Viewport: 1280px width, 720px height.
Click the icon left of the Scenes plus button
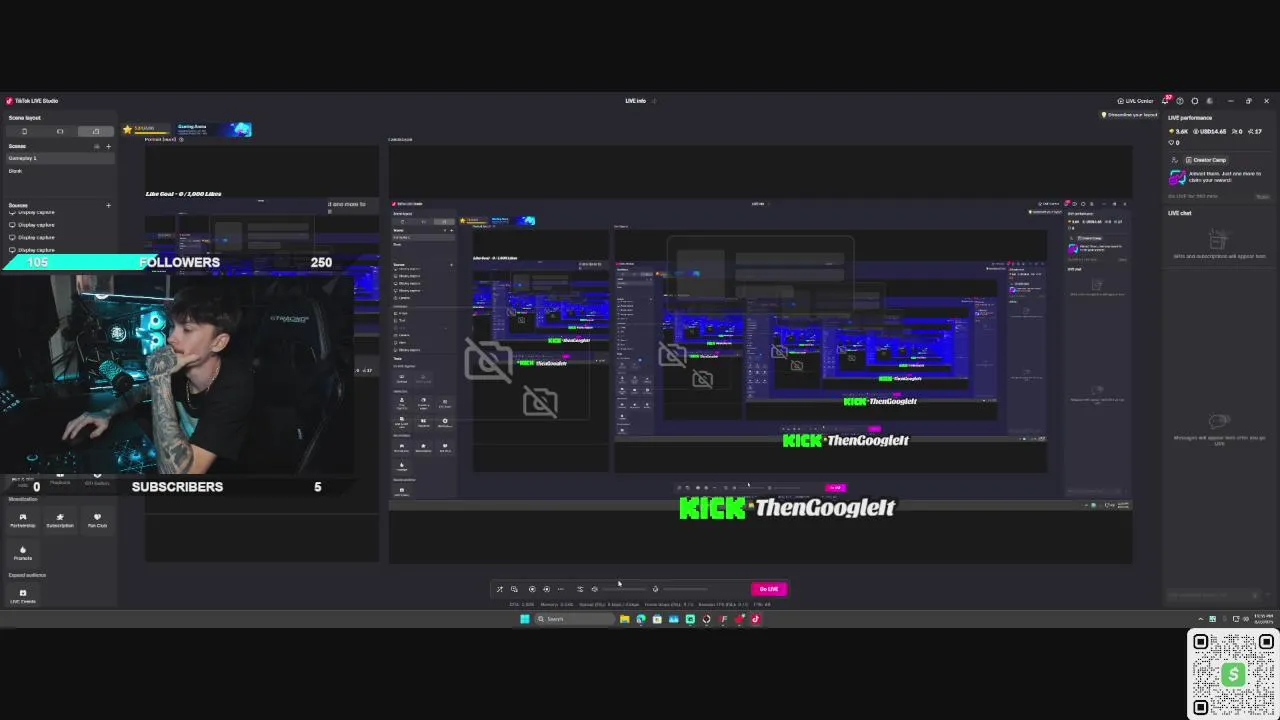[97, 146]
